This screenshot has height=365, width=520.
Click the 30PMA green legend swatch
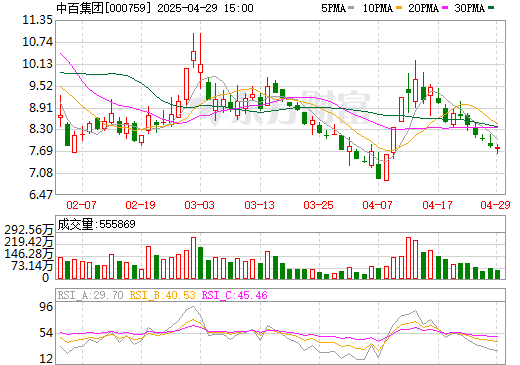[x=491, y=8]
